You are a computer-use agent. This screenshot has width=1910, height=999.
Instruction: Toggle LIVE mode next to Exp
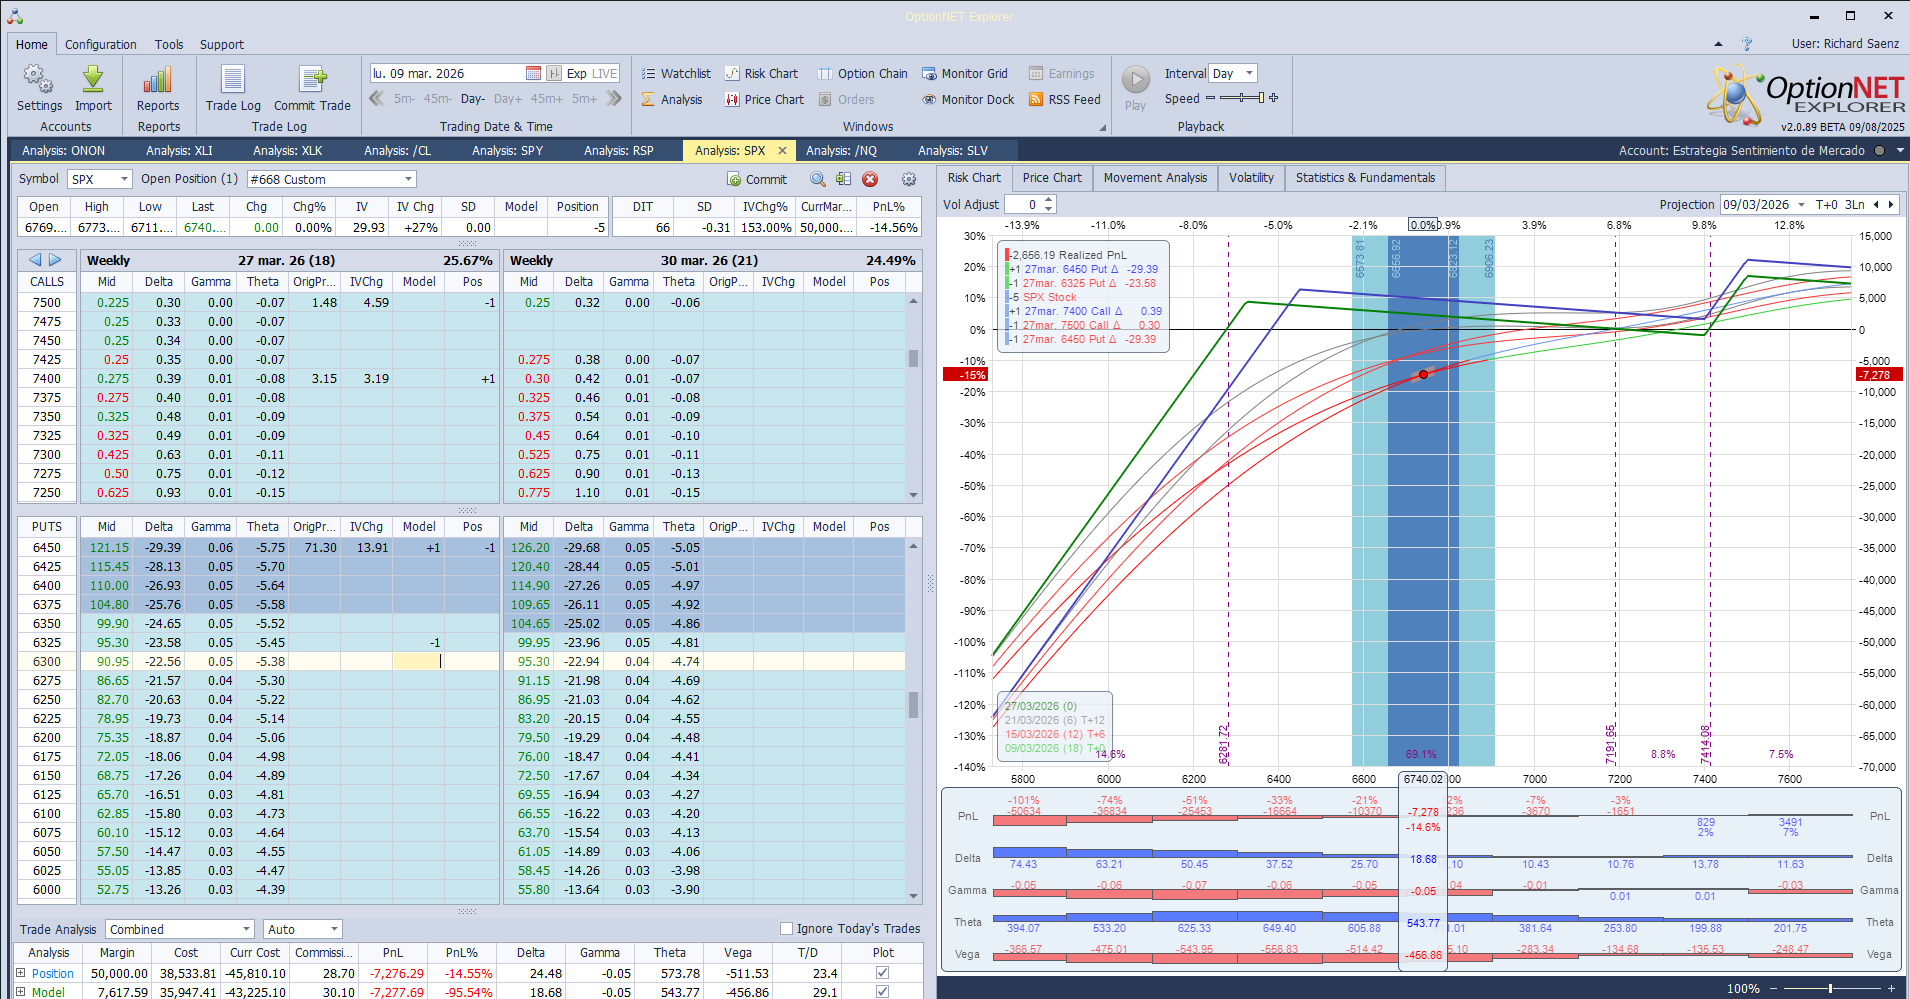click(x=605, y=73)
